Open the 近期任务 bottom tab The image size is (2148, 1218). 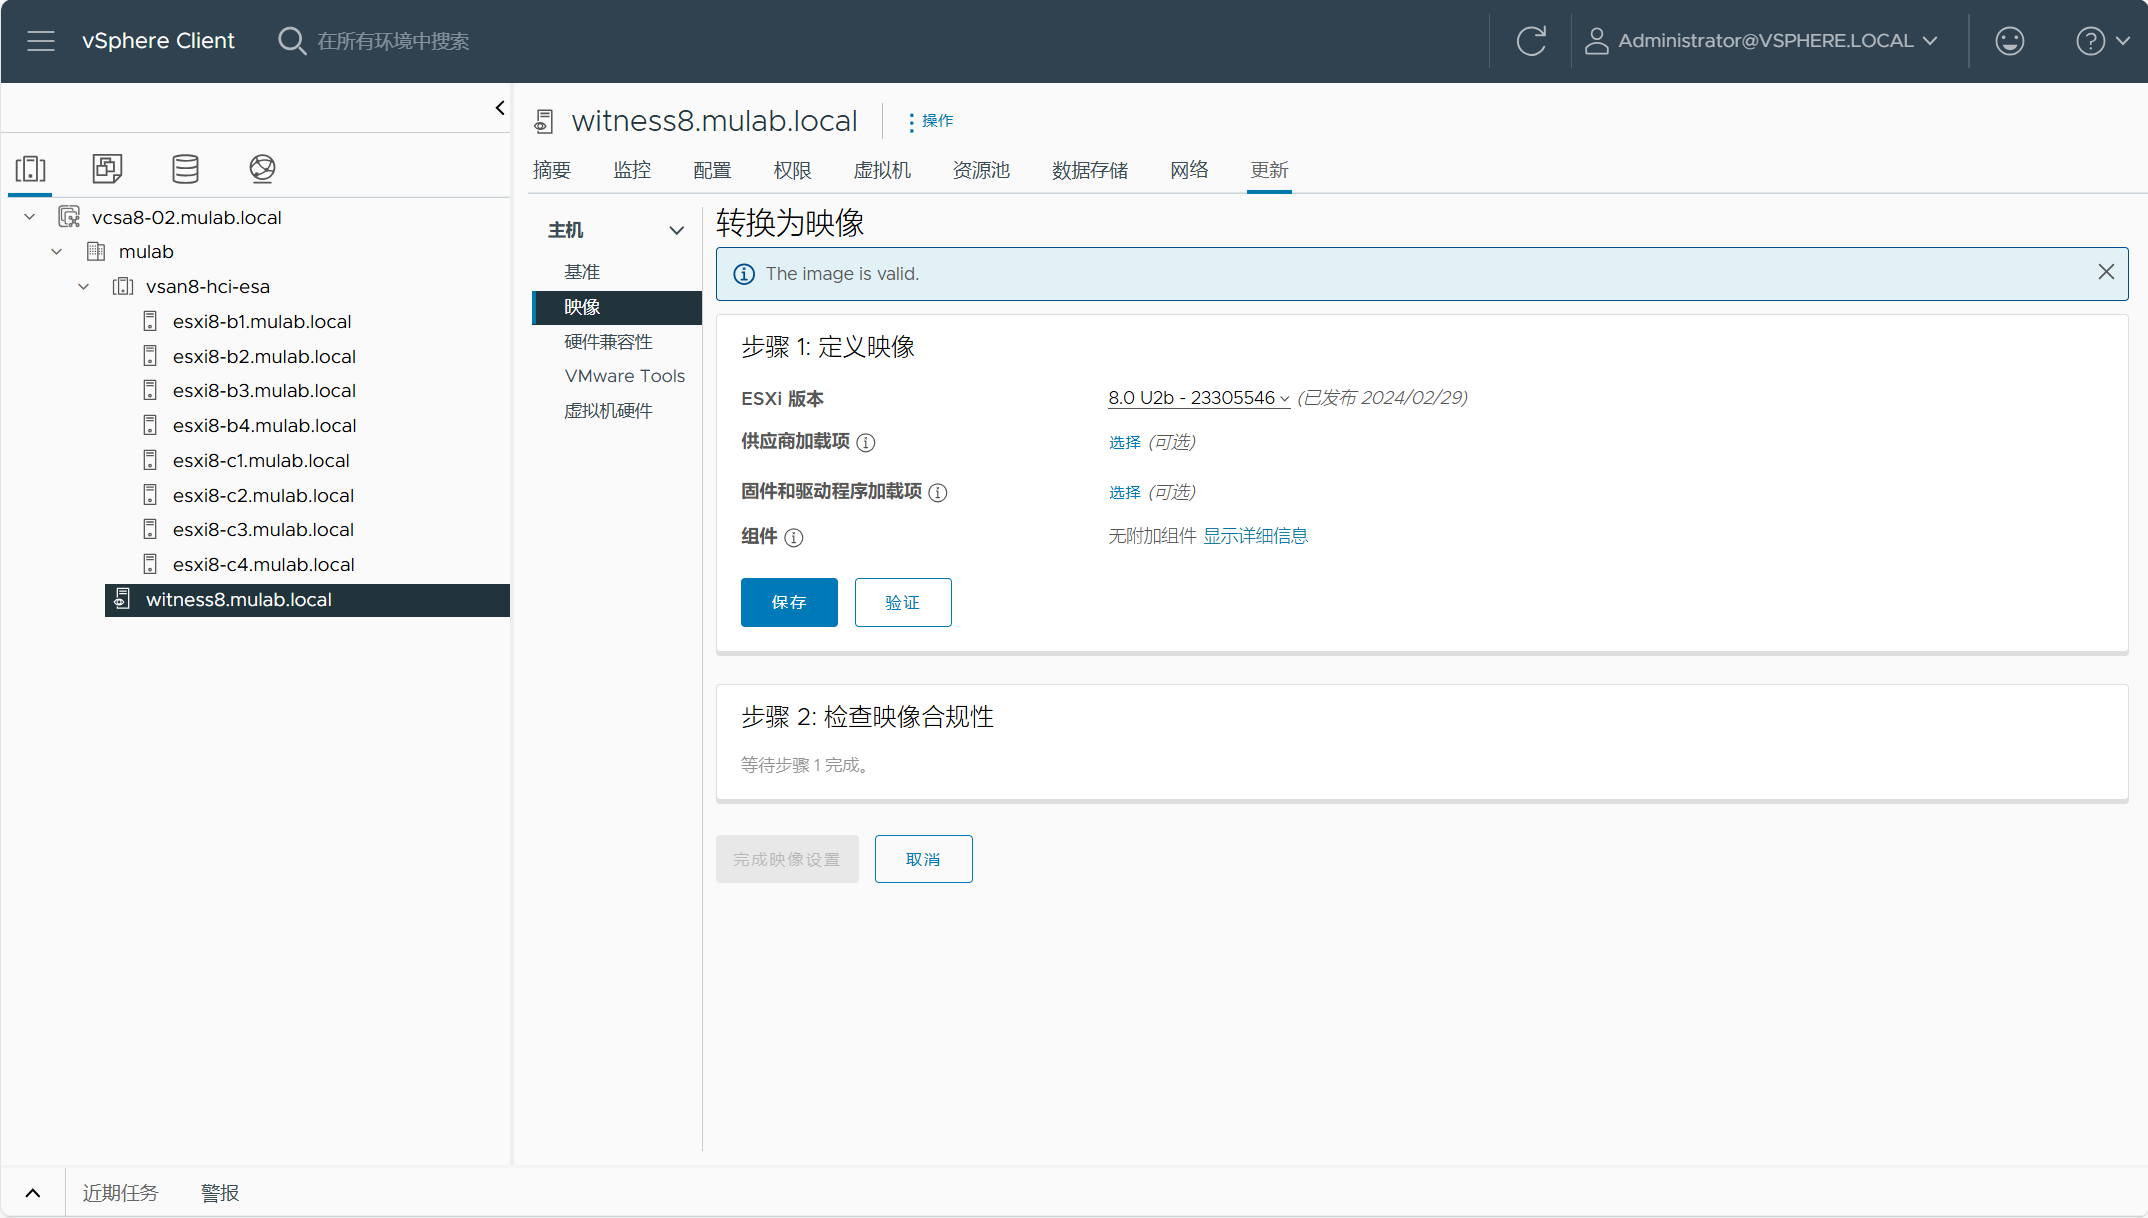120,1192
